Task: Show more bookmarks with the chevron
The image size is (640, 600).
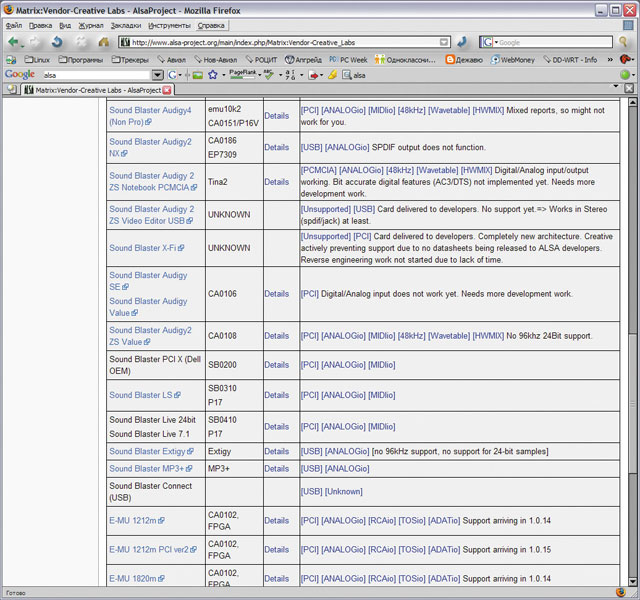Action: [610, 60]
